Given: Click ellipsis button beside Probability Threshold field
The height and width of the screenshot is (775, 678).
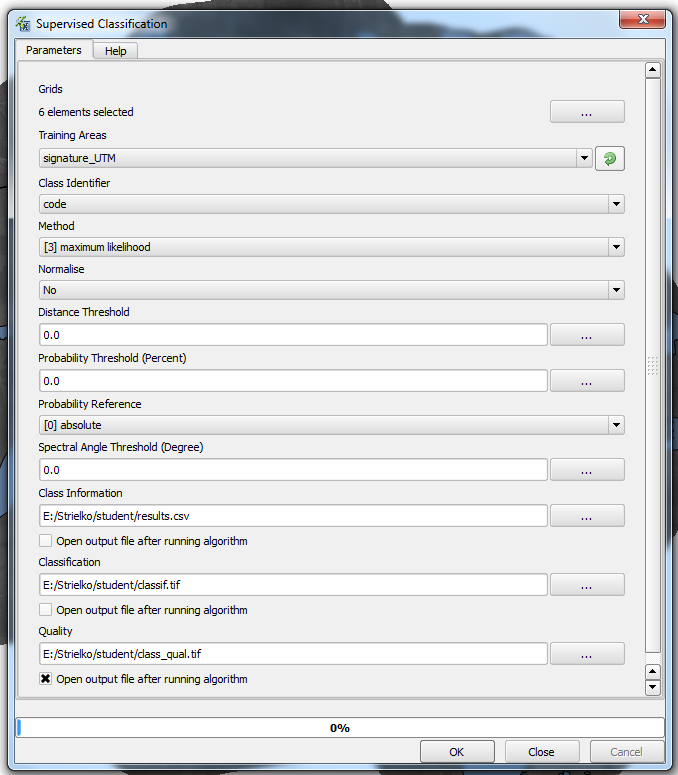Looking at the screenshot, I should point(587,381).
